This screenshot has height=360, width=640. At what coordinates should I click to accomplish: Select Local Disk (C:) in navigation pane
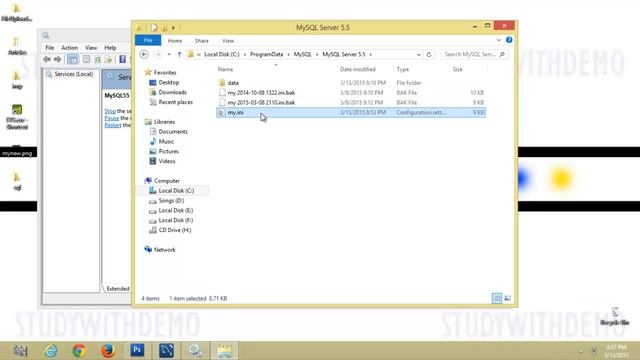click(x=176, y=191)
